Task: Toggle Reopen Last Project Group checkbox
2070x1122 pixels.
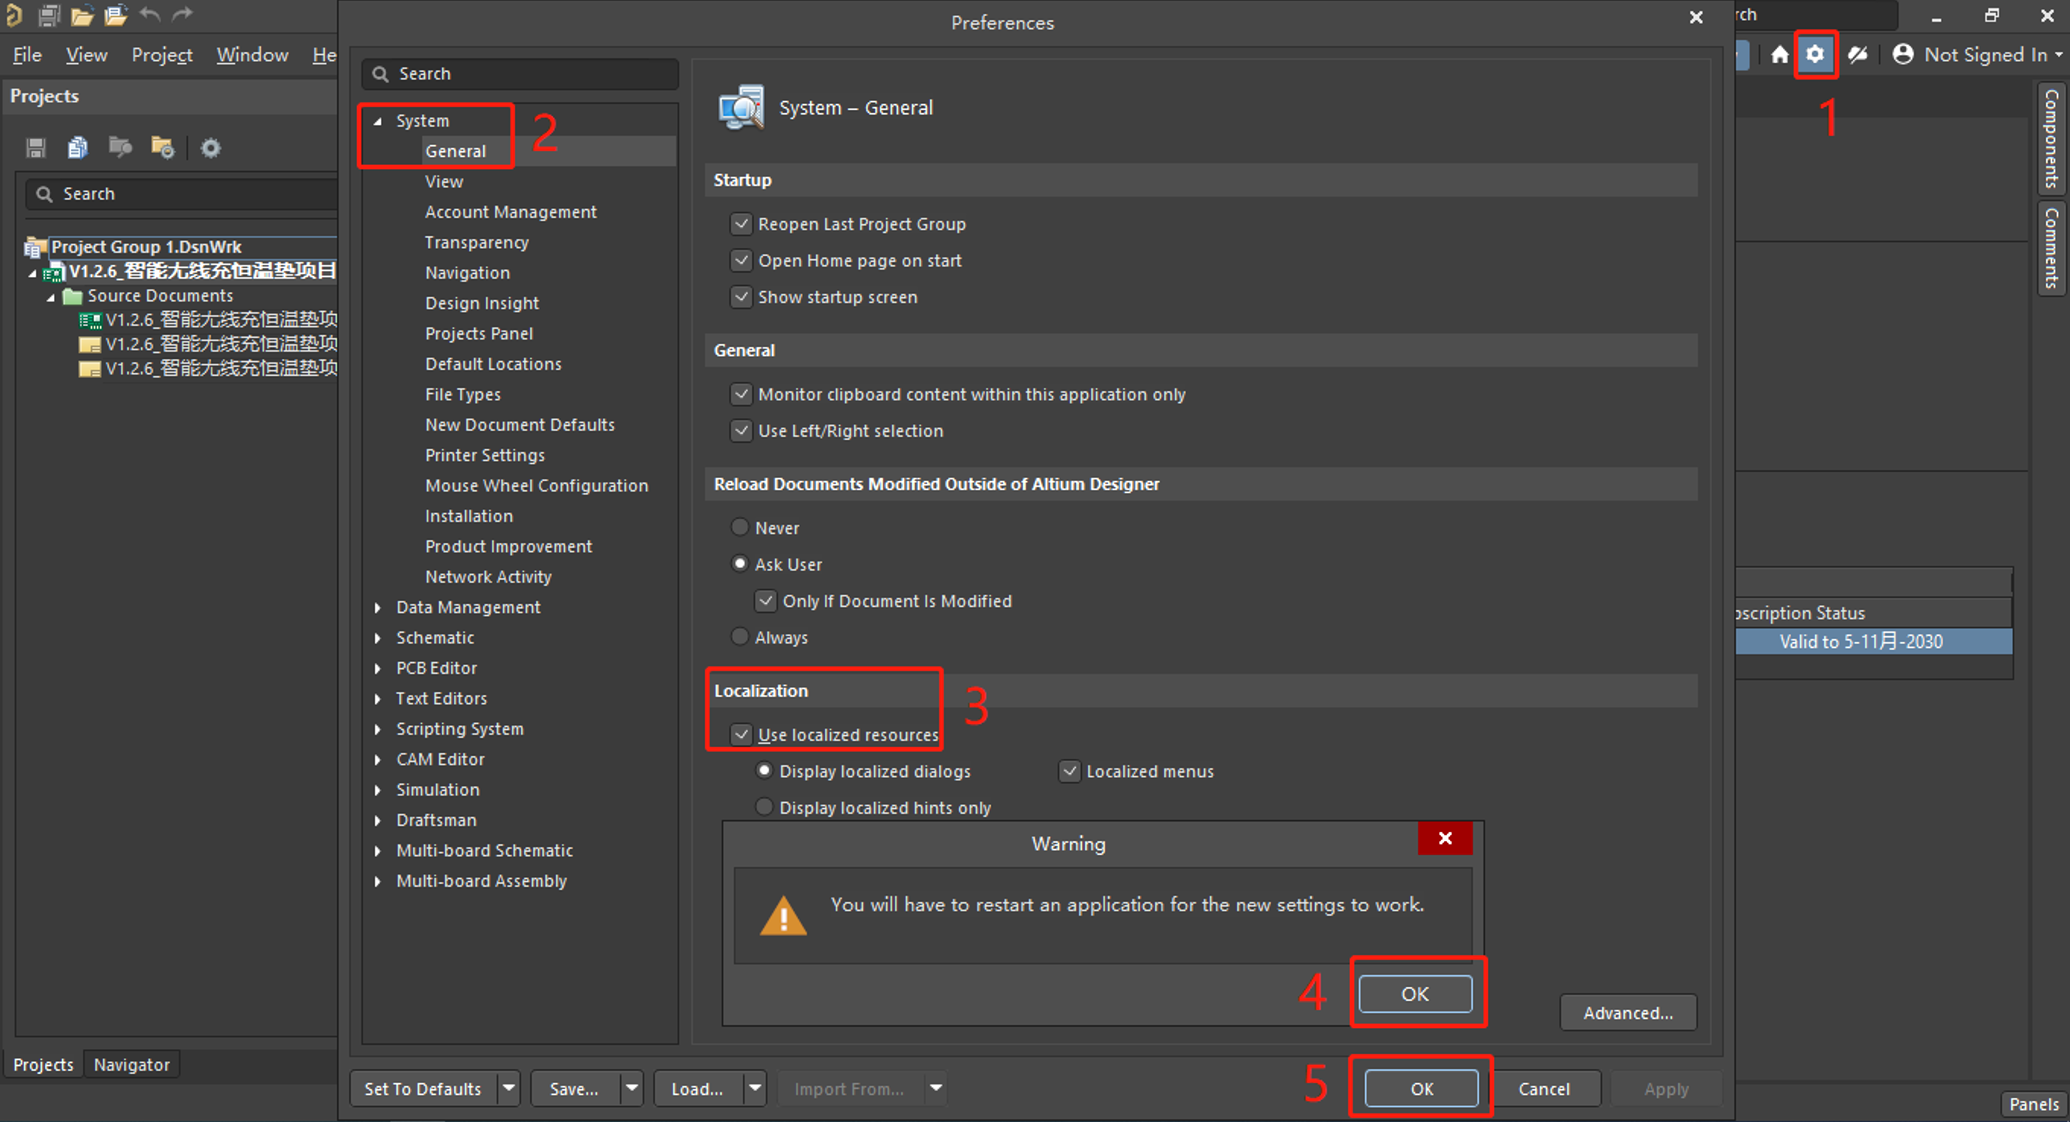Action: click(x=741, y=224)
